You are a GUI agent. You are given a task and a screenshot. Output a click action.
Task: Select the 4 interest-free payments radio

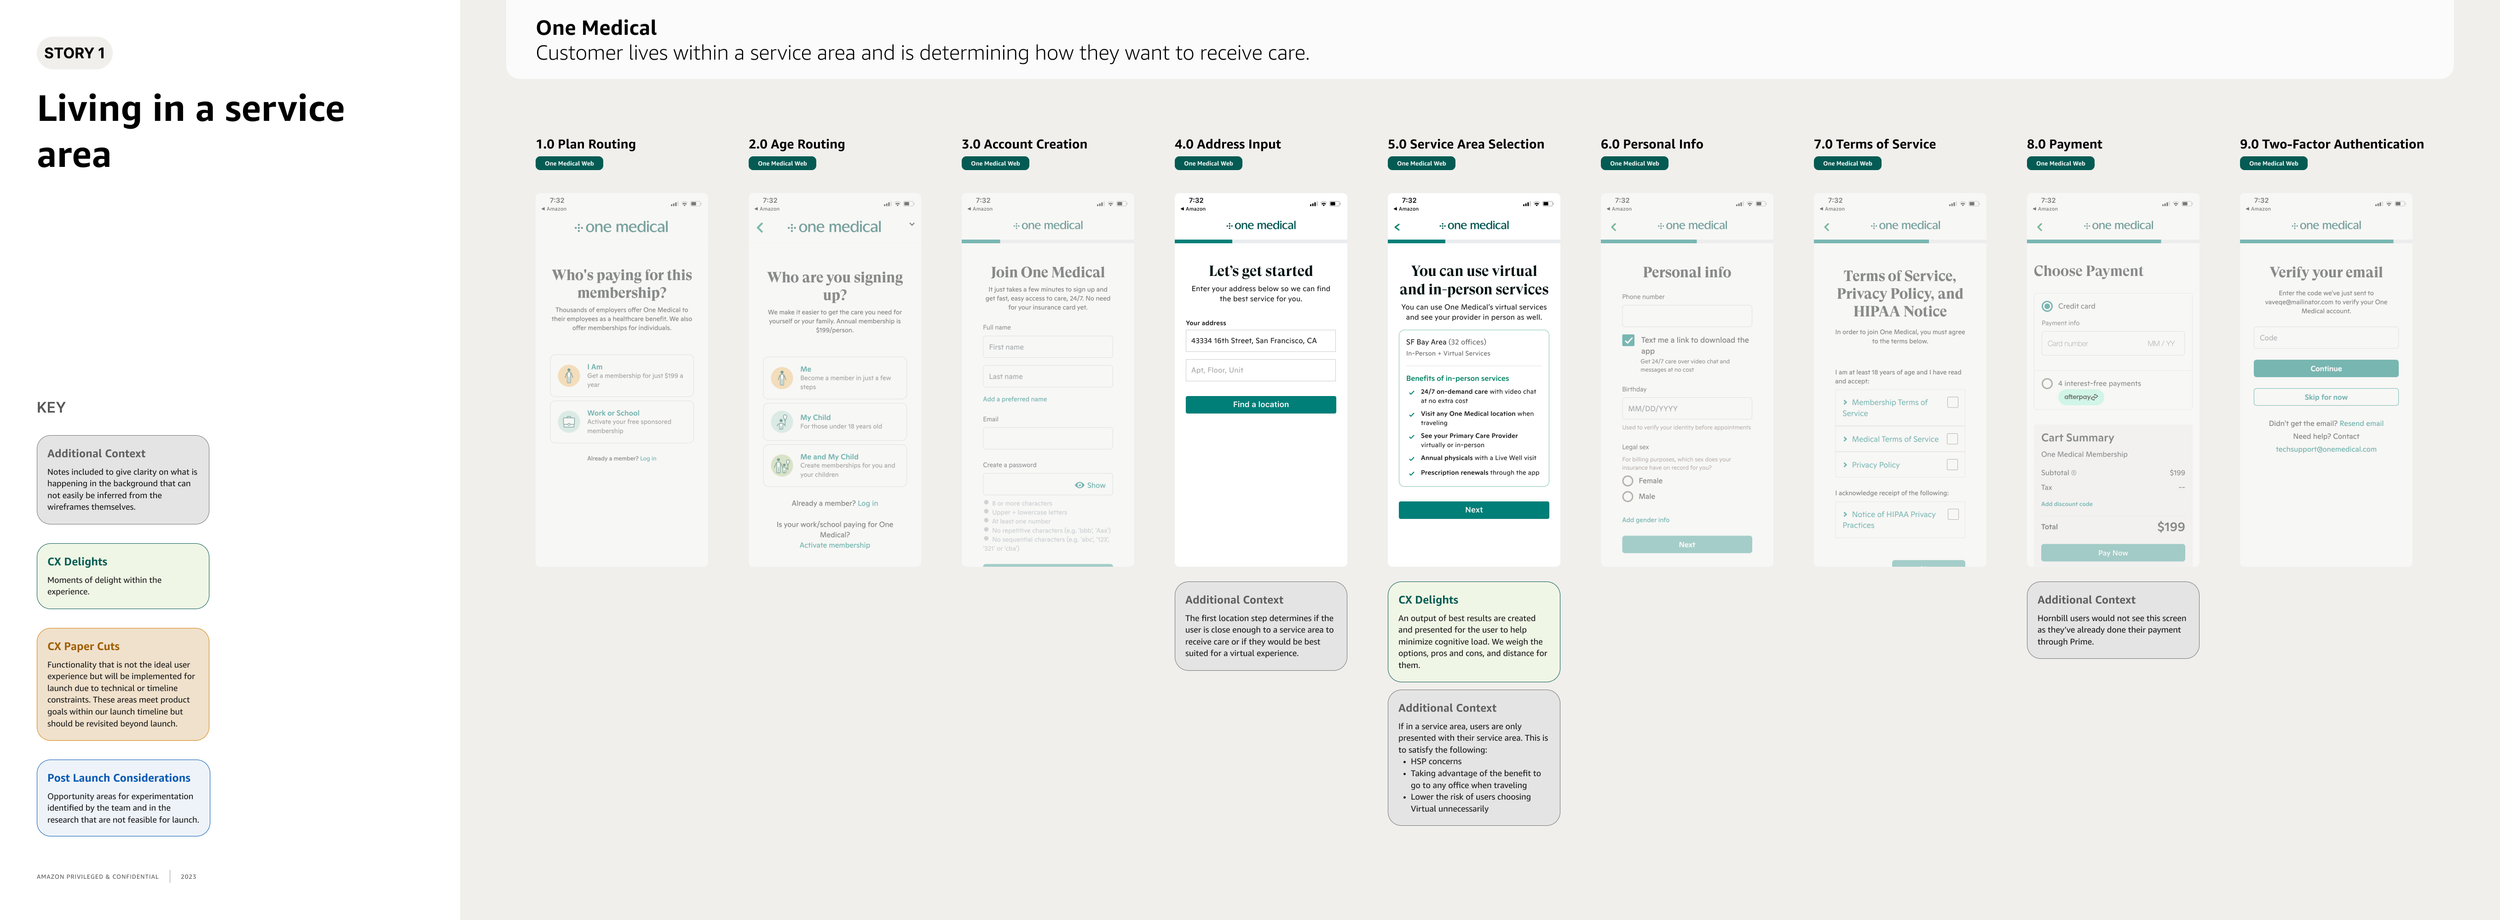click(2047, 384)
